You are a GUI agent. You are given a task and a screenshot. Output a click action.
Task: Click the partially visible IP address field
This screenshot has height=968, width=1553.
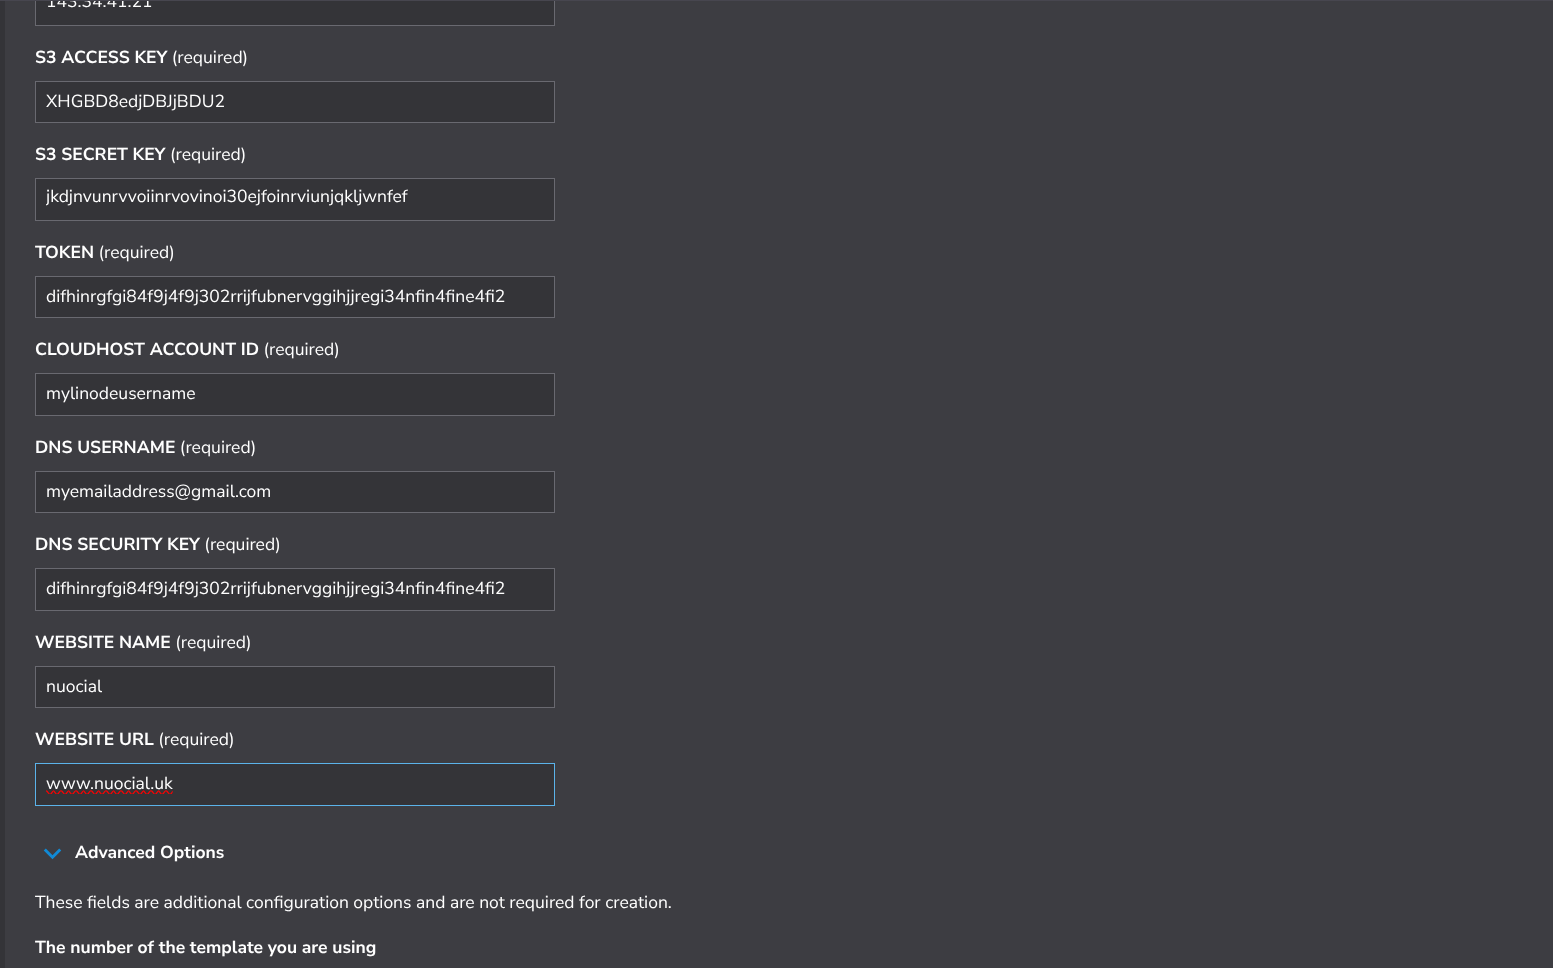point(294,11)
